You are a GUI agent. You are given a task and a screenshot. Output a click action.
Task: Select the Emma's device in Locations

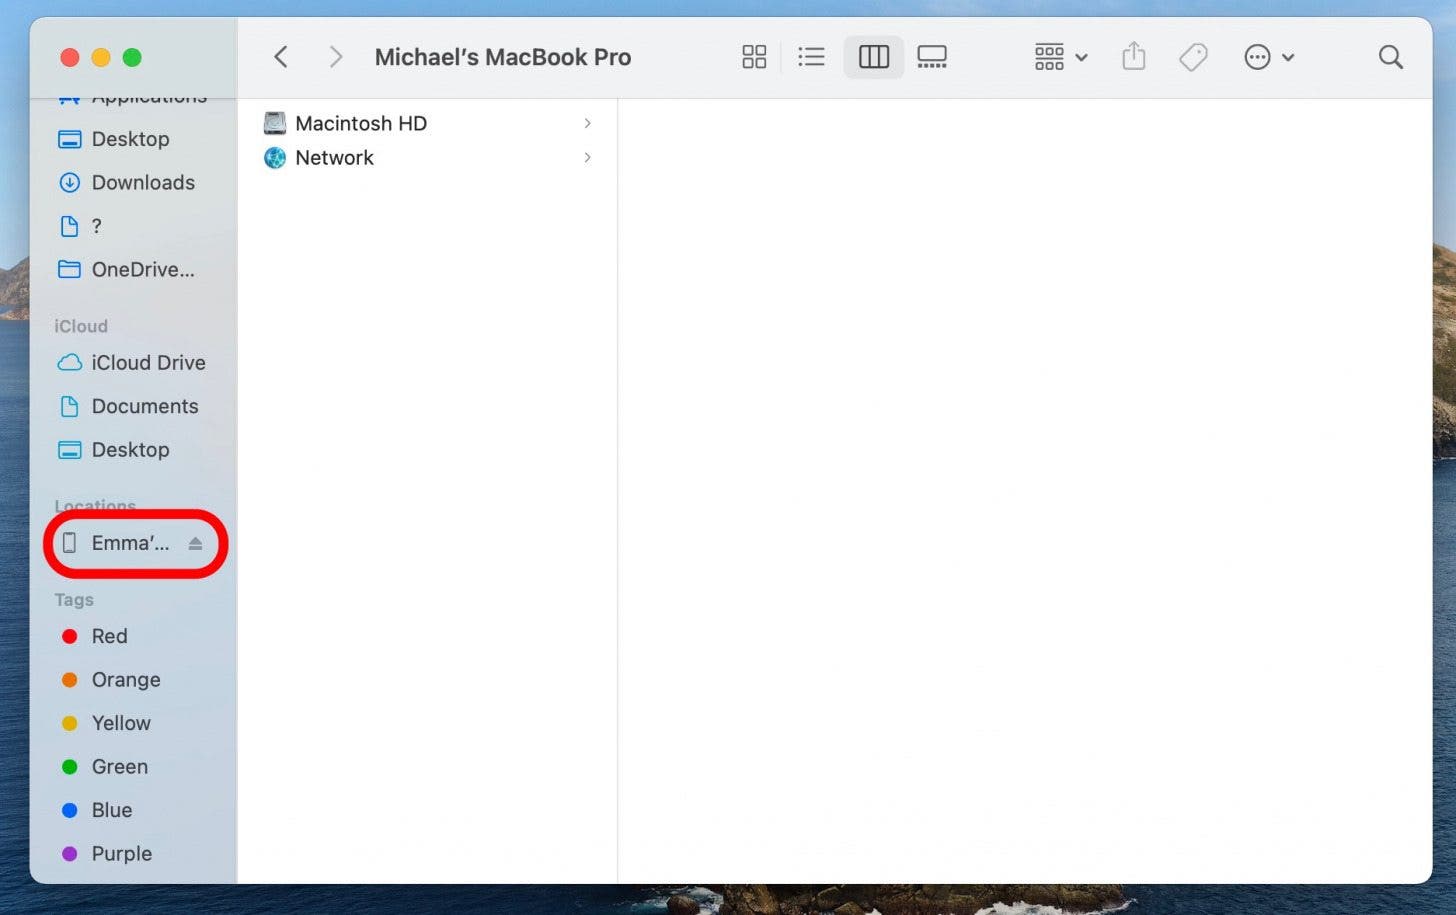point(129,543)
